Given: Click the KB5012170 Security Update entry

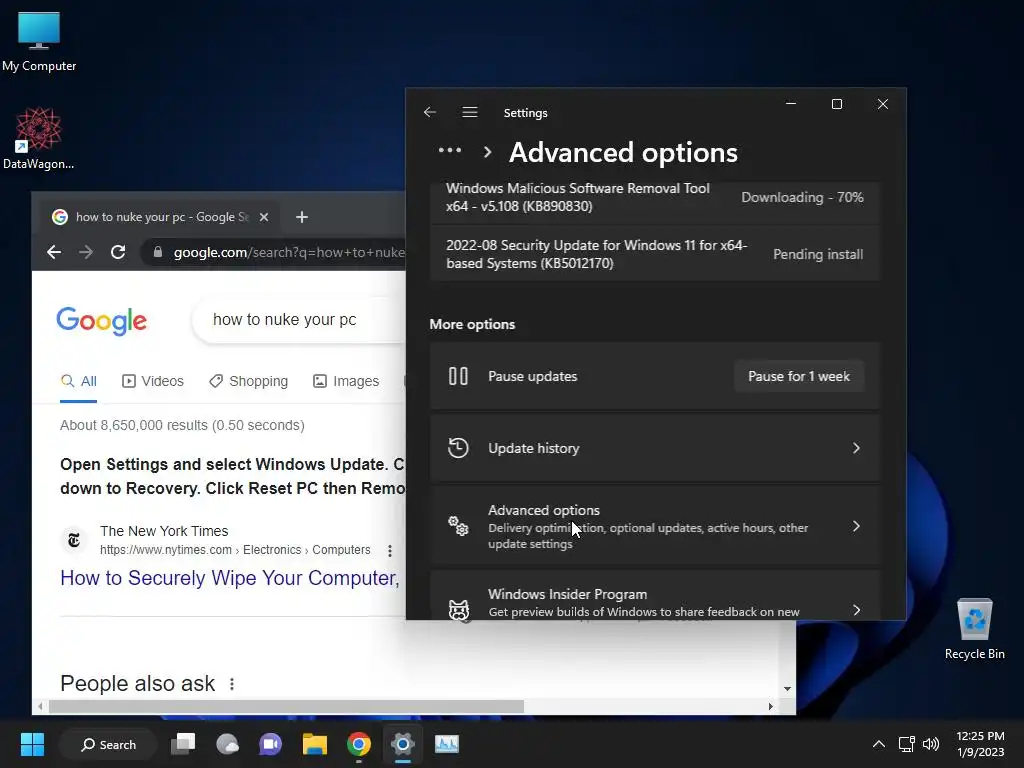Looking at the screenshot, I should coord(655,254).
